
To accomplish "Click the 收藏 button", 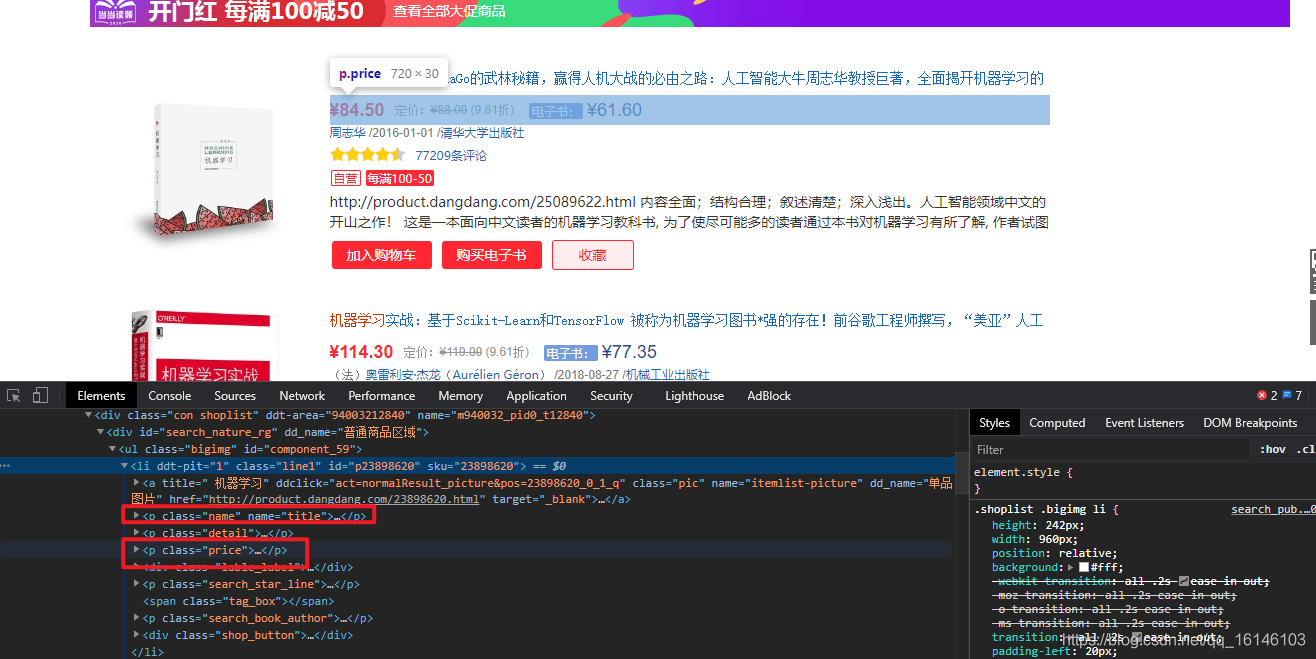I will (593, 255).
